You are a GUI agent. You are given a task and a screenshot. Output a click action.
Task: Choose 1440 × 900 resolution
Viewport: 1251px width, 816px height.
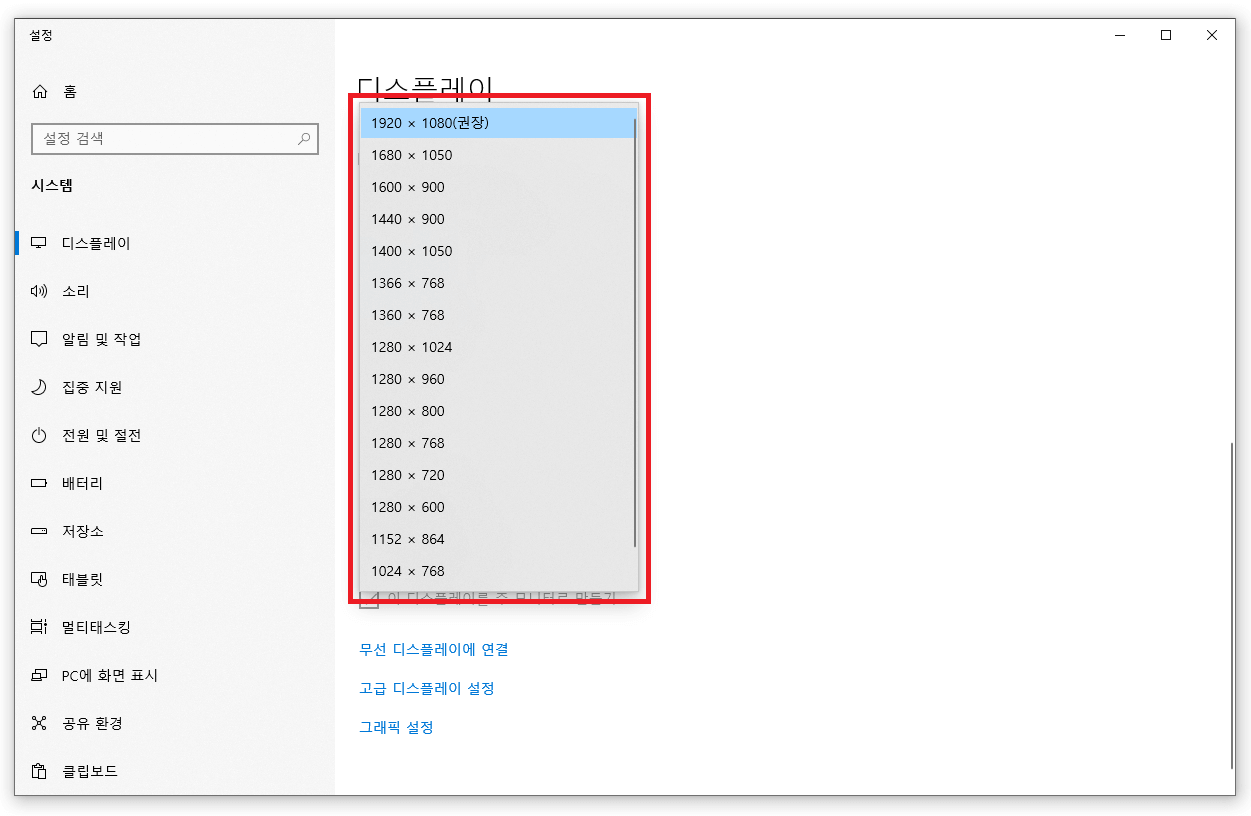point(498,219)
